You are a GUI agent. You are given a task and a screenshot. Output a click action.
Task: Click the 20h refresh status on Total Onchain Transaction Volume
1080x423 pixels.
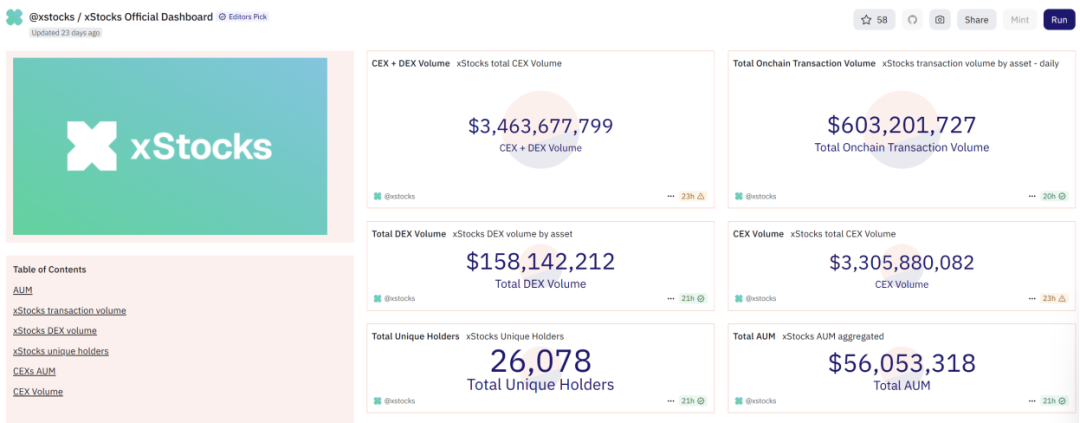(1054, 197)
